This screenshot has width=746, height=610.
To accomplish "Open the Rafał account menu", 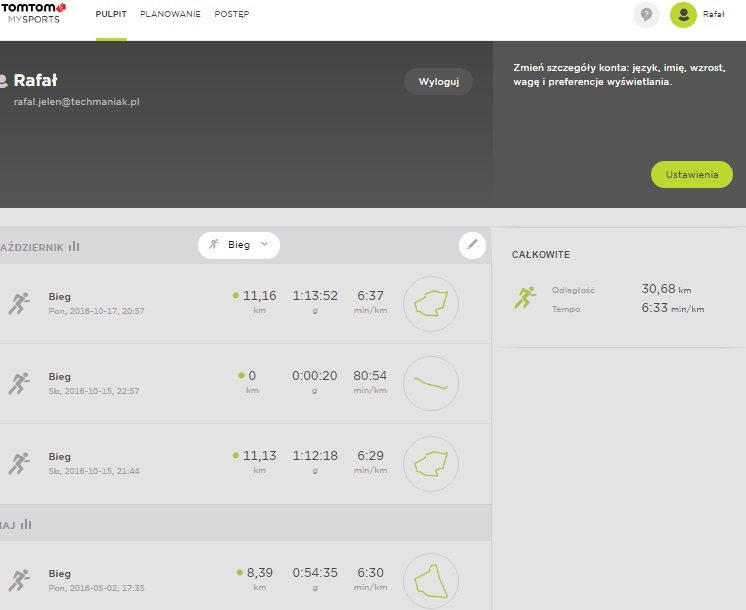I will pyautogui.click(x=714, y=15).
